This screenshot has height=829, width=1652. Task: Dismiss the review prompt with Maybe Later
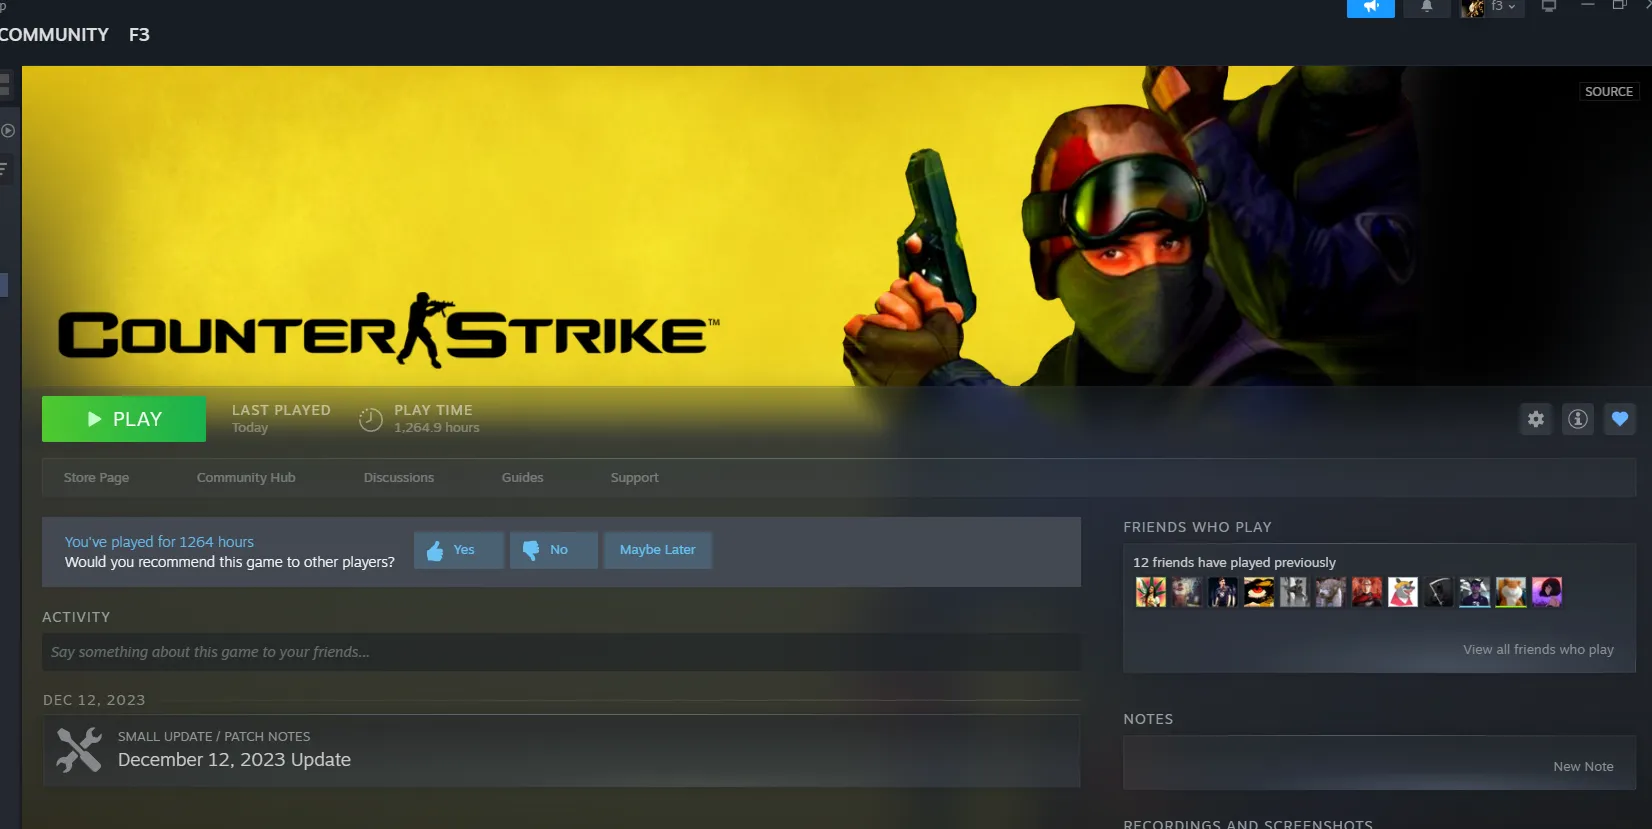pos(658,550)
